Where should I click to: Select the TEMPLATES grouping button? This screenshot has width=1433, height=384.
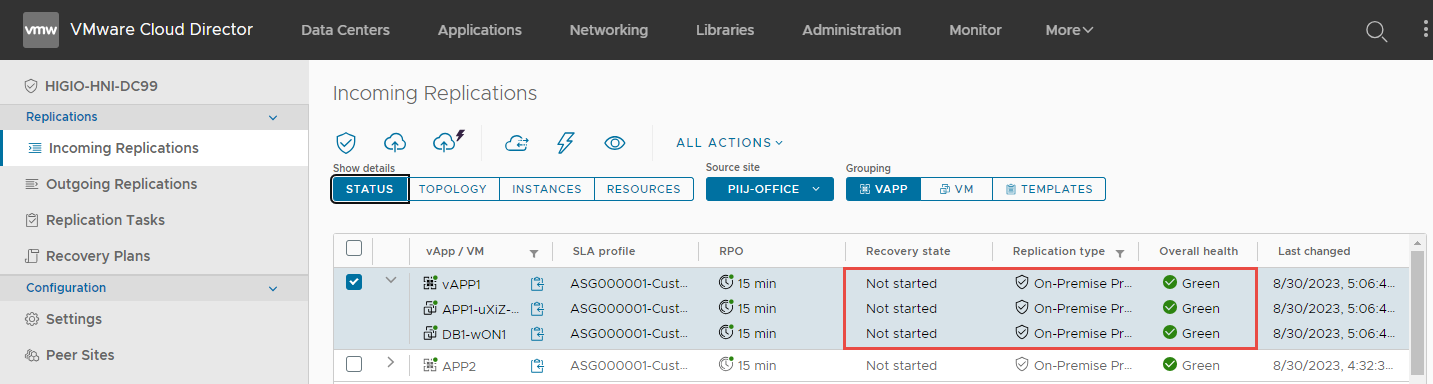(x=1049, y=189)
